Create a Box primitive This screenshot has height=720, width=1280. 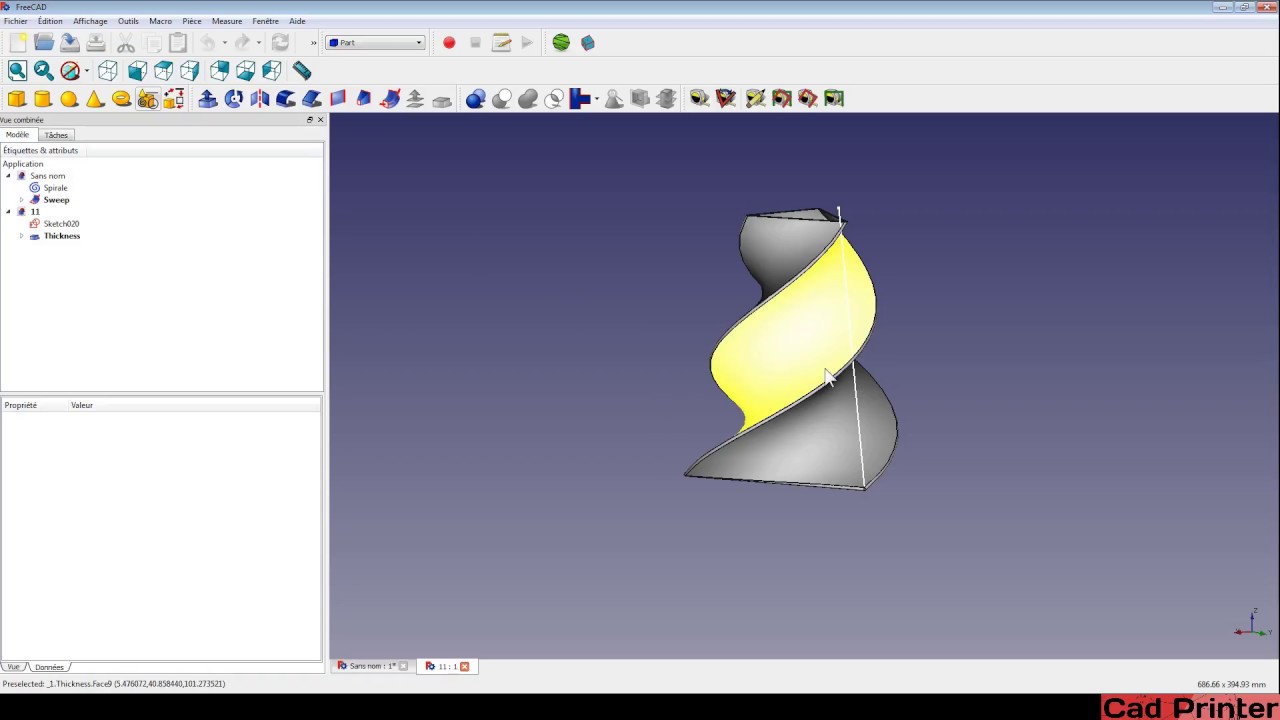click(17, 98)
